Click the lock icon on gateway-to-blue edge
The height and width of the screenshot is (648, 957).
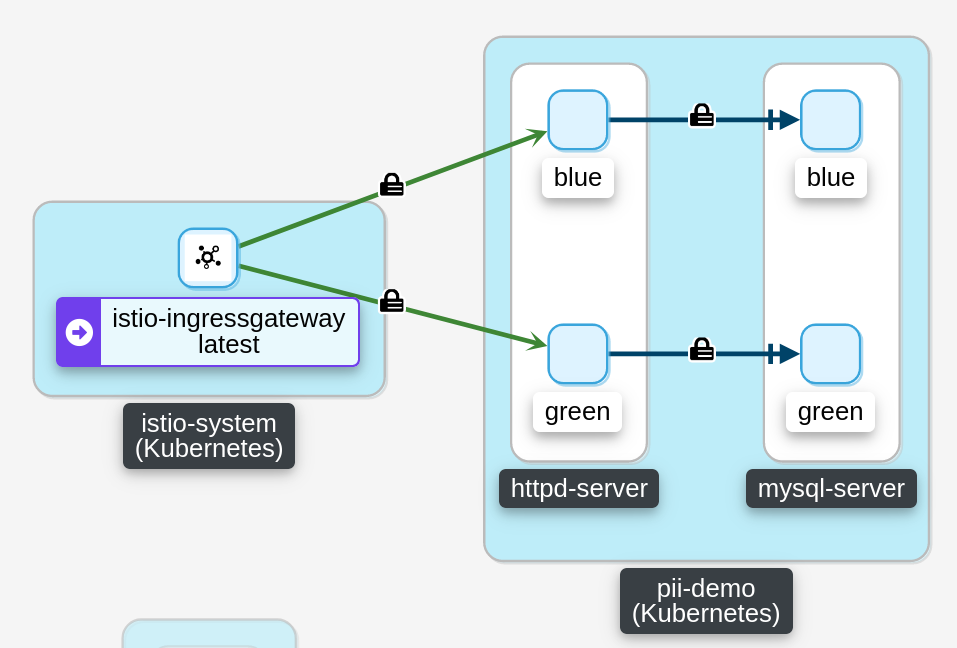tap(392, 184)
